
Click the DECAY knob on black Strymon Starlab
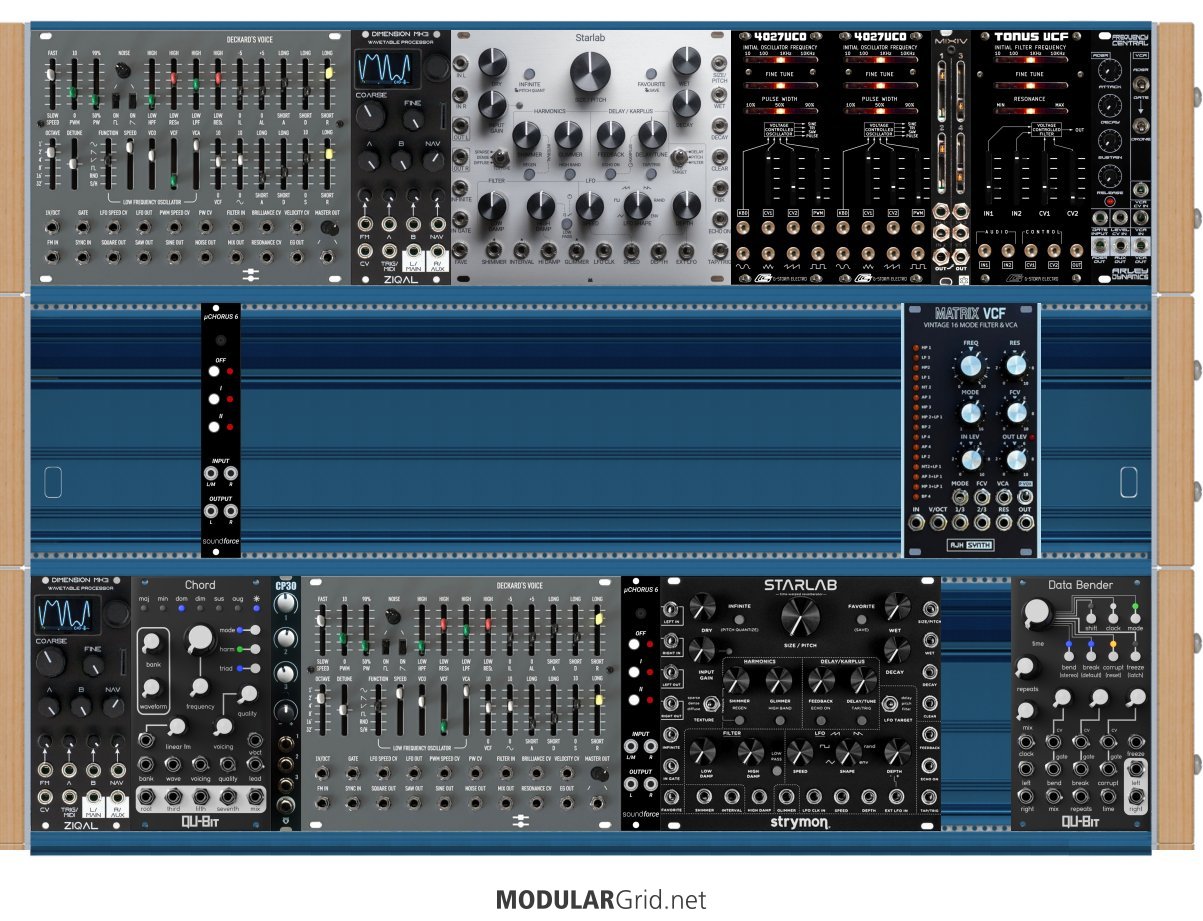[897, 648]
